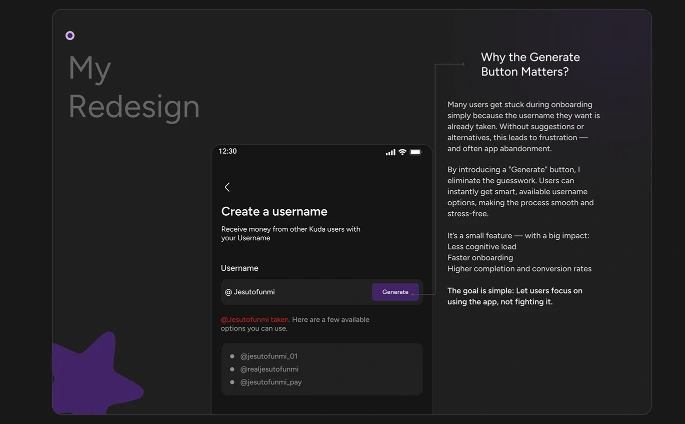
Task: Click the battery icon in phone status bar
Action: pos(415,152)
